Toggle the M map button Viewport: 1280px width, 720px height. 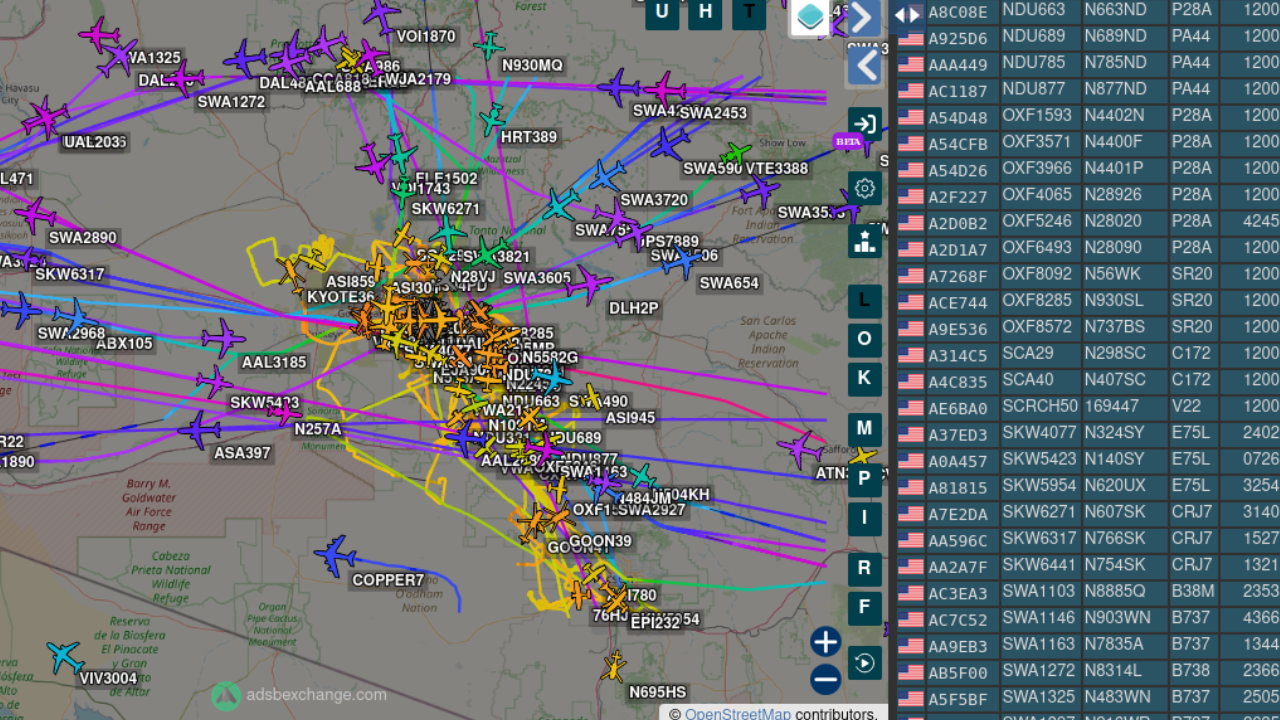(865, 429)
